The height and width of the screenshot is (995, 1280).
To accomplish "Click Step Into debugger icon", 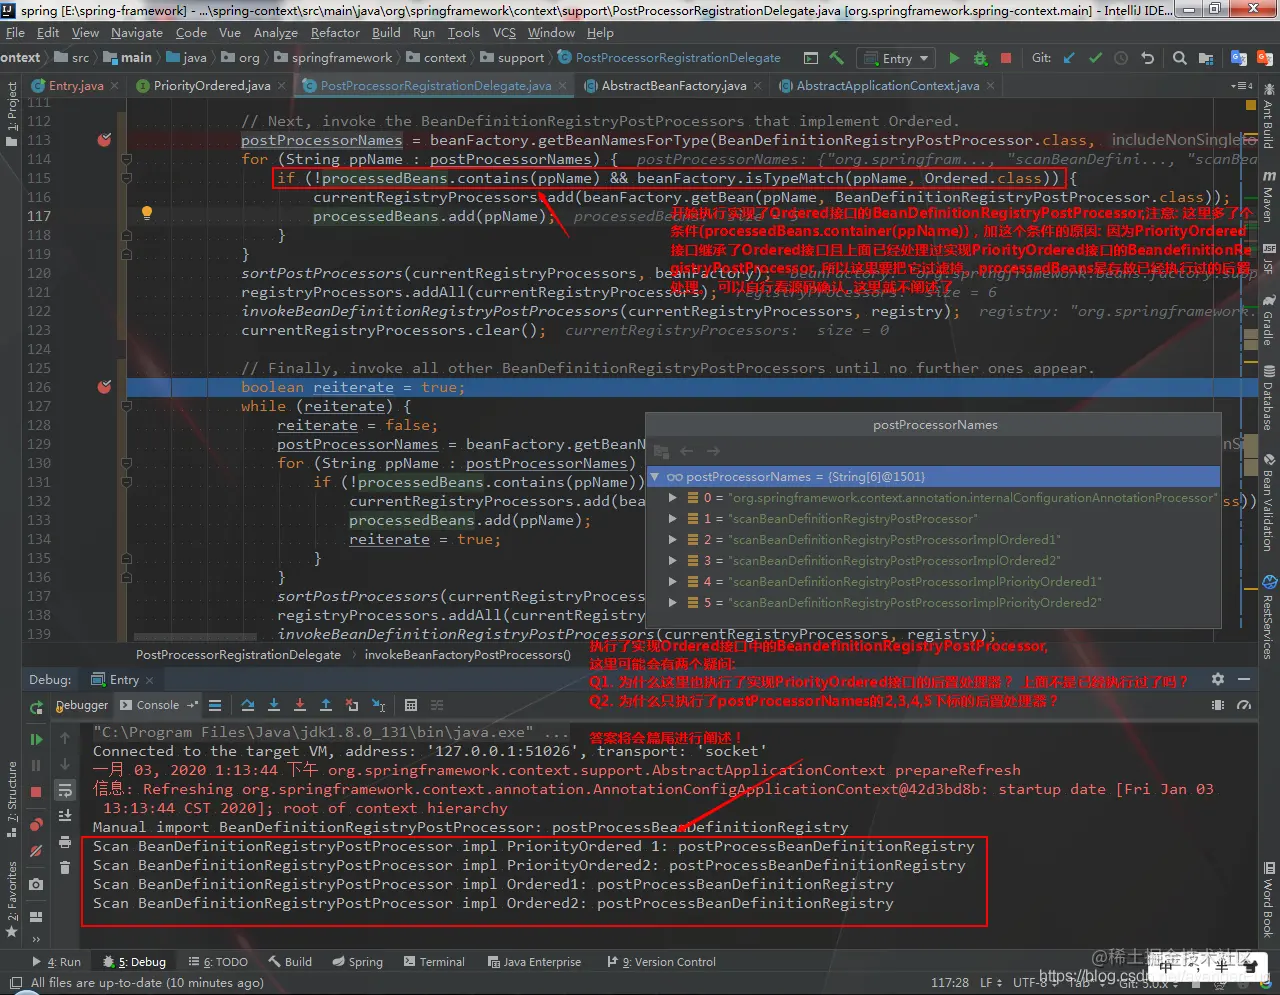I will [273, 705].
